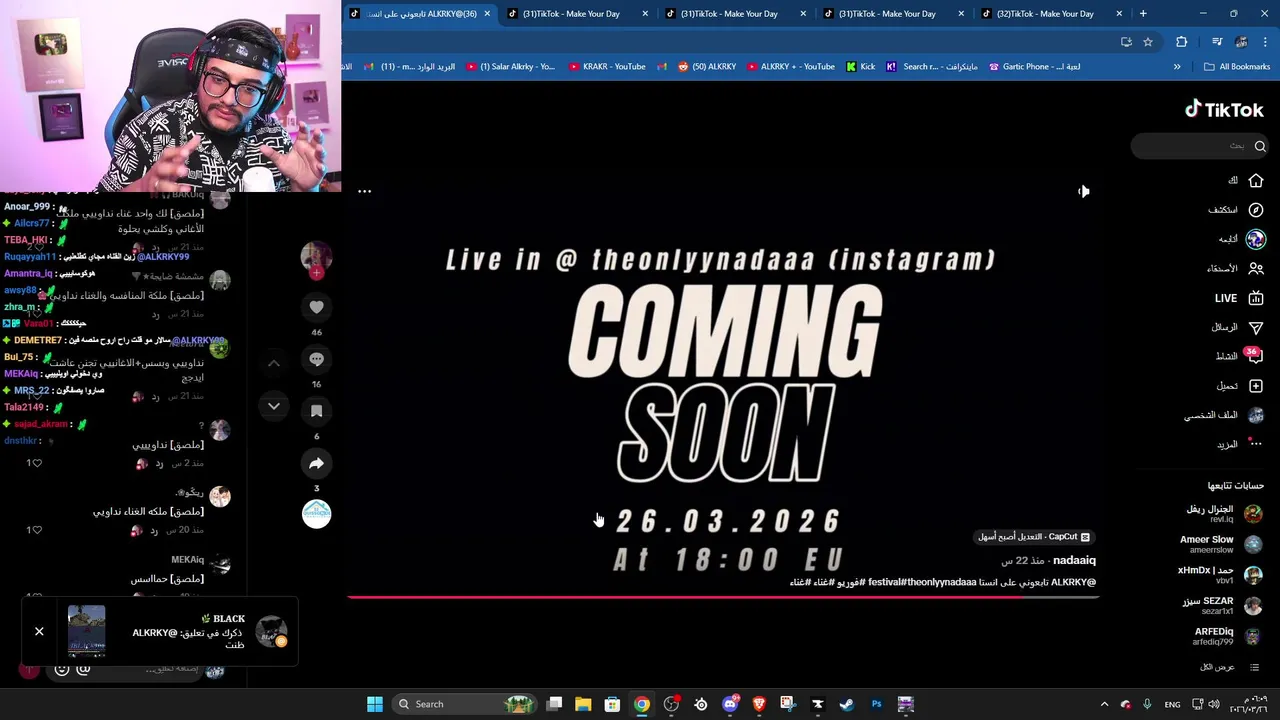Open the Friends people icon in sidebar
Viewport: 1280px width, 720px height.
1256,268
